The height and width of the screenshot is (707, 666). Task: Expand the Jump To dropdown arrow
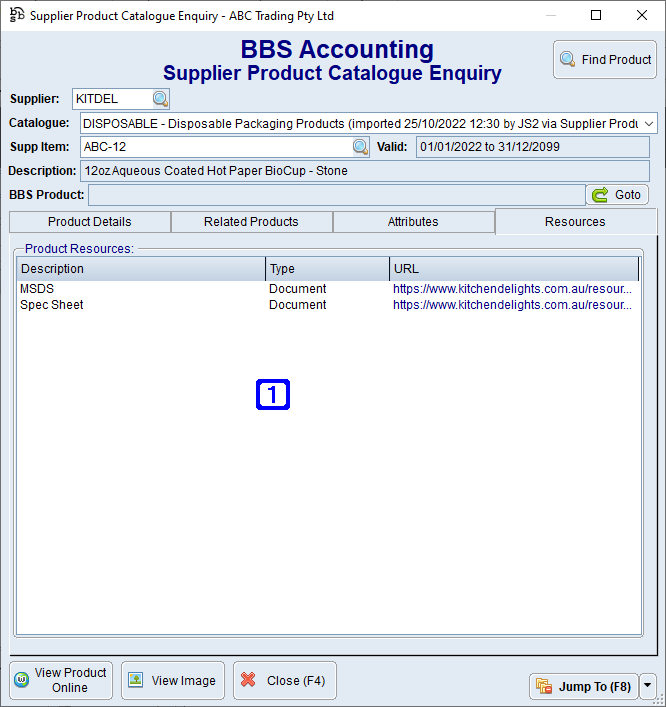pyautogui.click(x=648, y=686)
